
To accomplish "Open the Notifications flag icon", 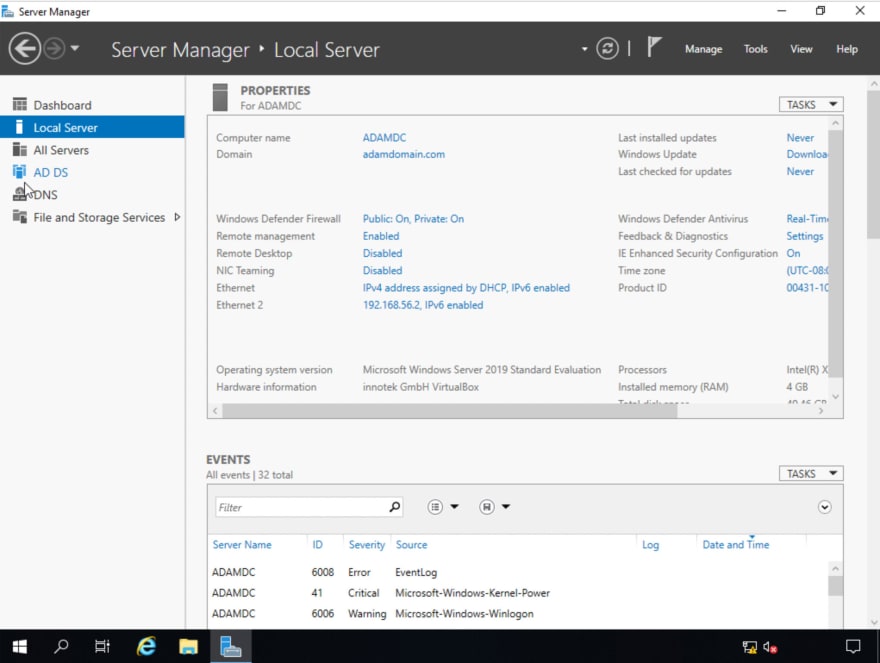I will pos(654,47).
